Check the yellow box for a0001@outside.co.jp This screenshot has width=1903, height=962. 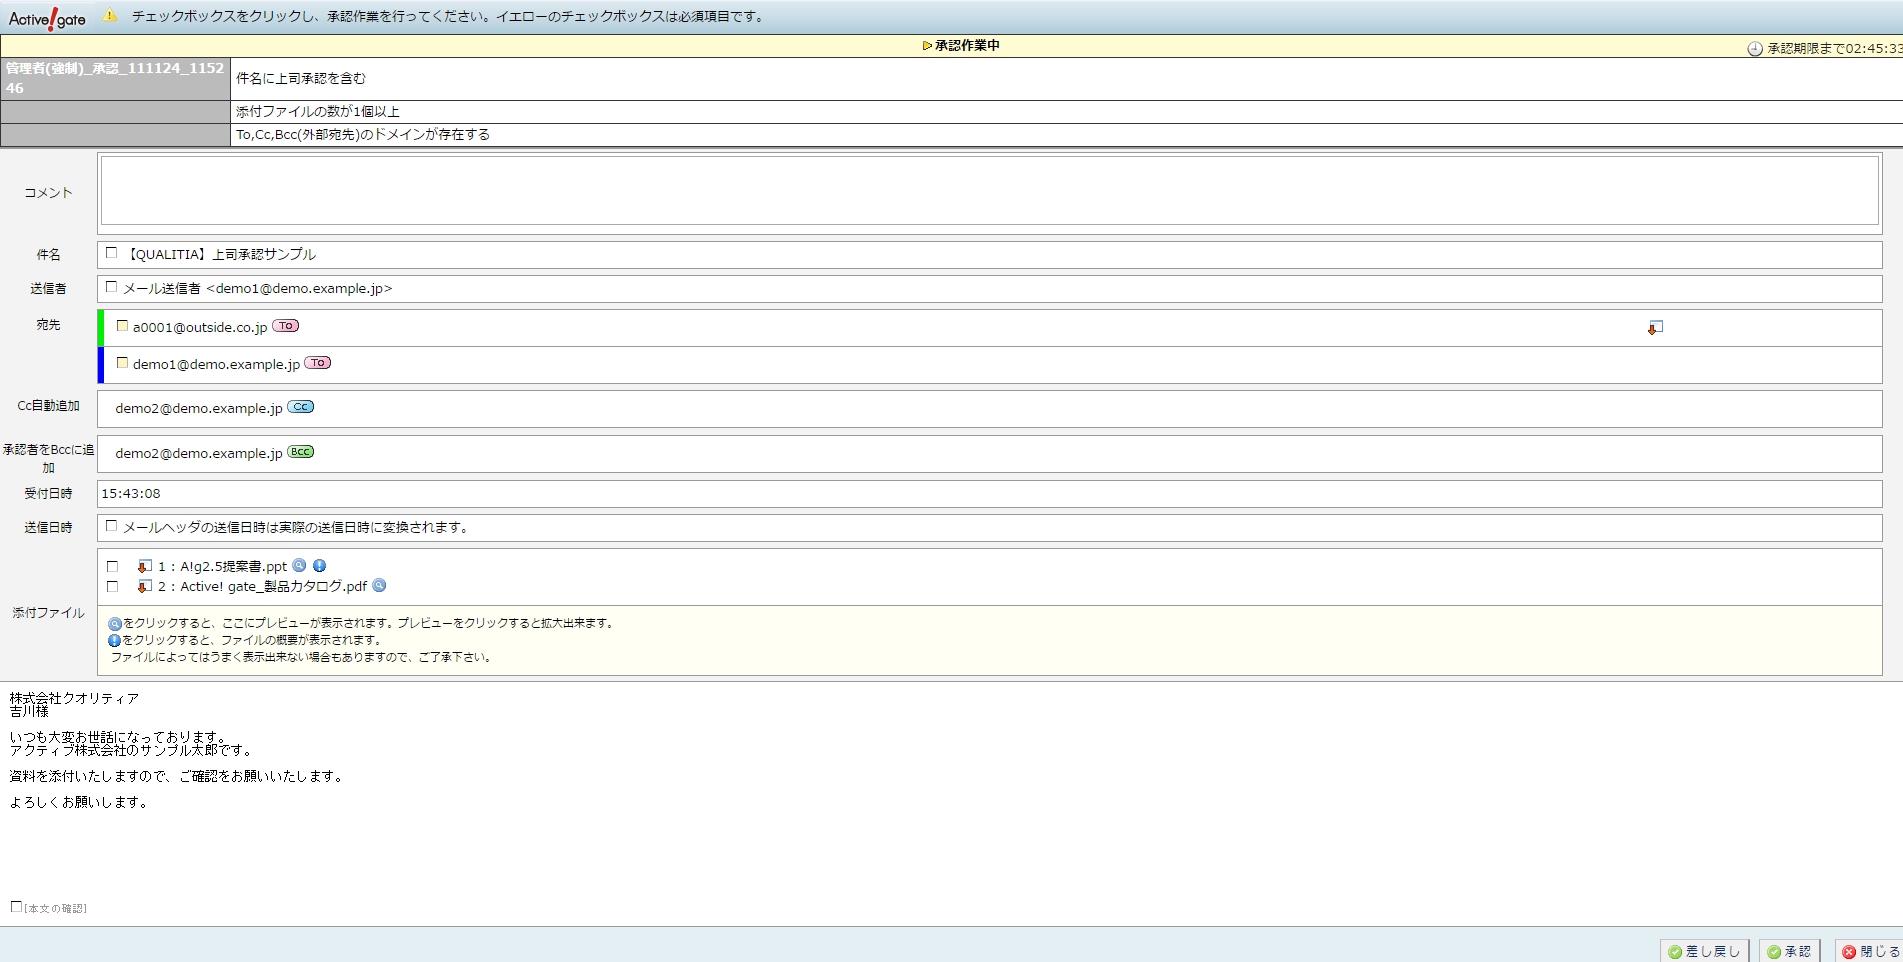122,326
